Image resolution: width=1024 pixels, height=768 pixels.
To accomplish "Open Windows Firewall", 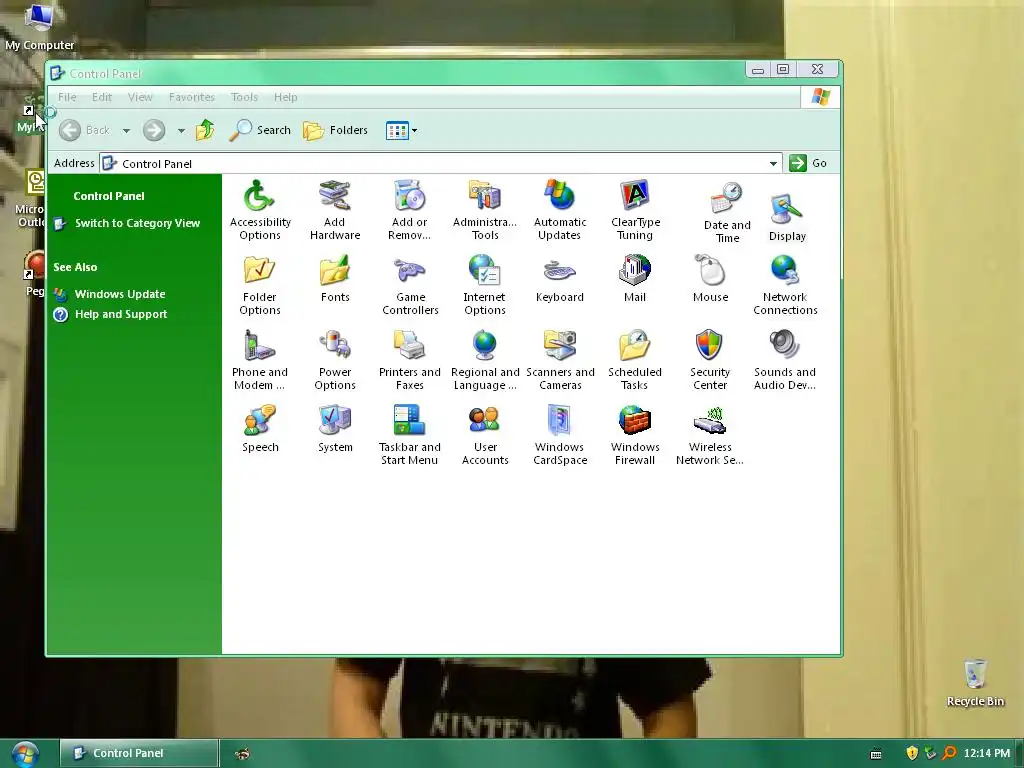I will (635, 435).
